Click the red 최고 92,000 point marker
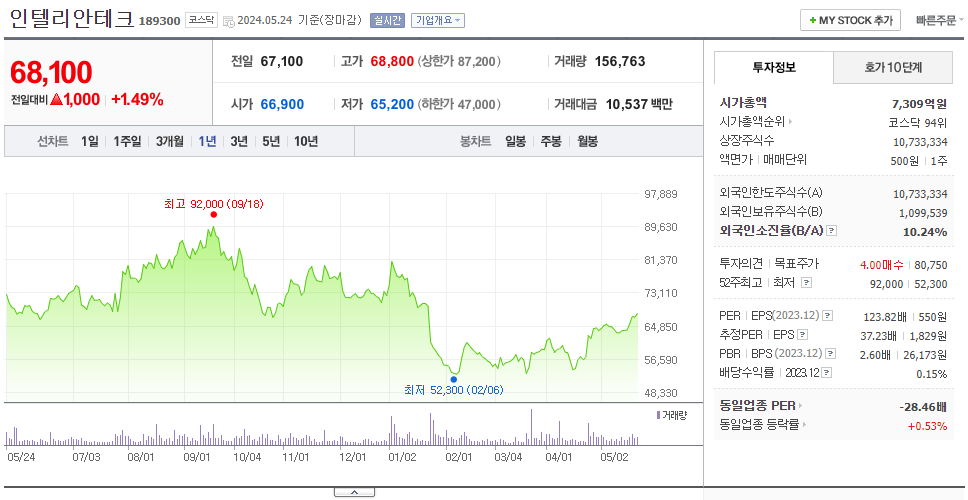Image resolution: width=968 pixels, height=500 pixels. [214, 215]
